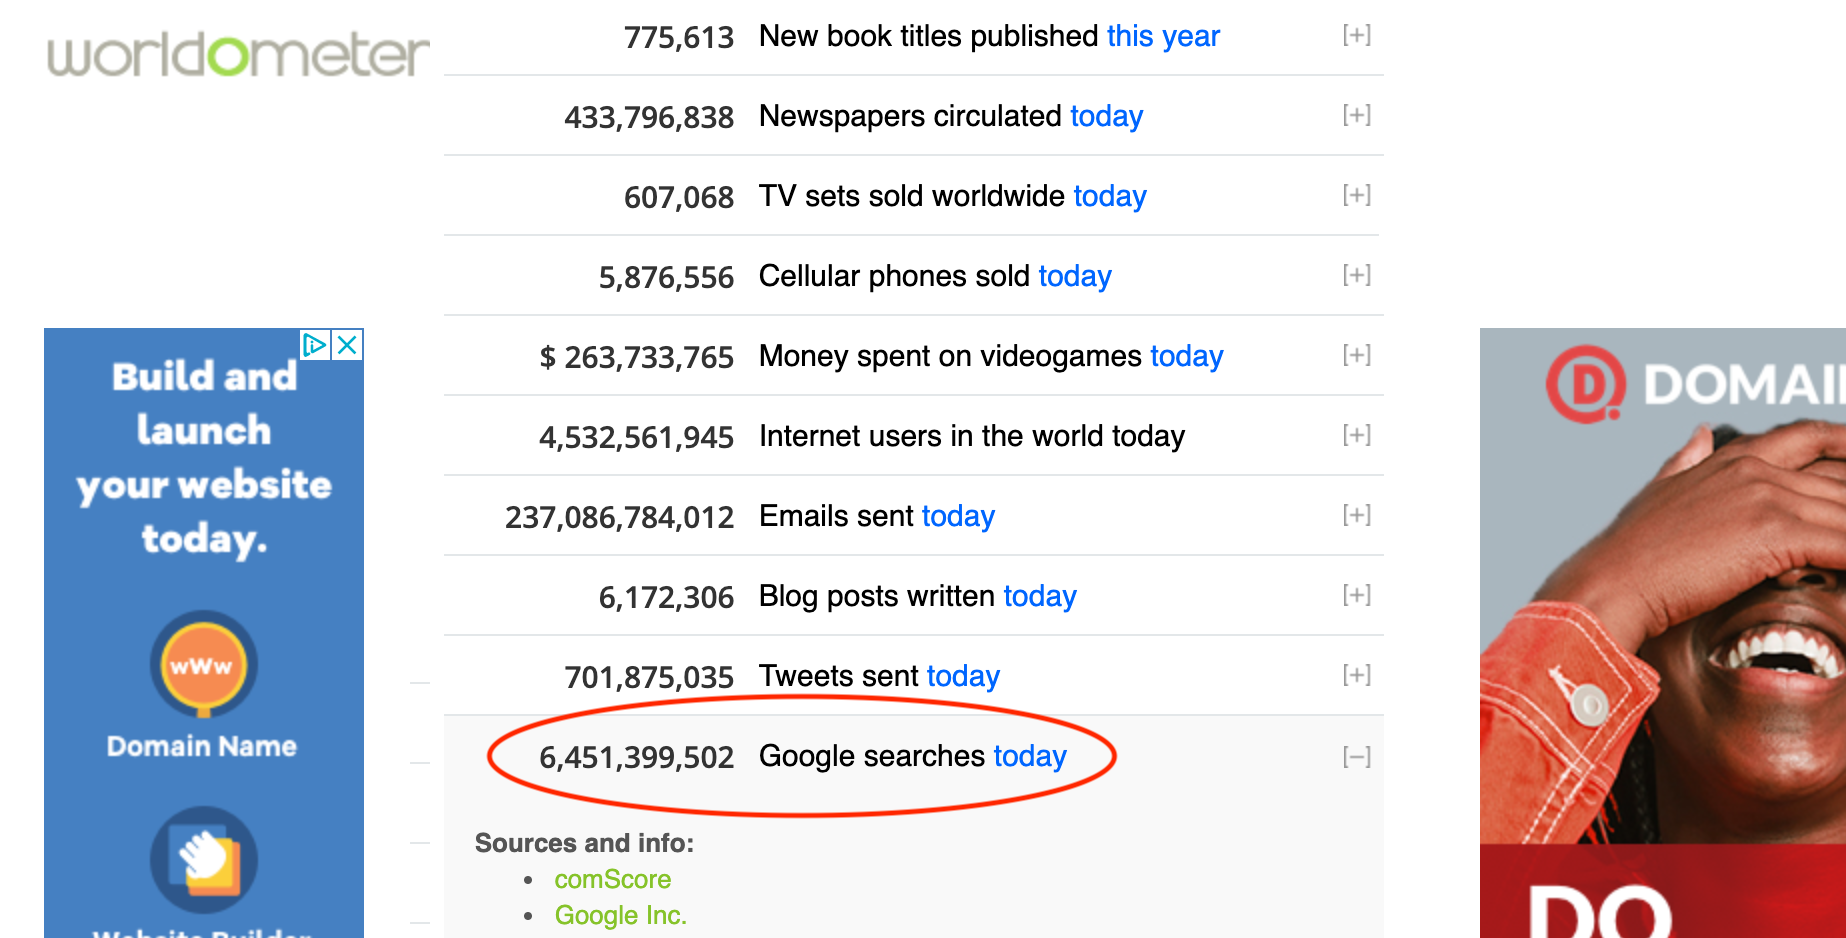Click the red Domain.com logo icon
Viewport: 1846px width, 938px height.
(x=1586, y=384)
